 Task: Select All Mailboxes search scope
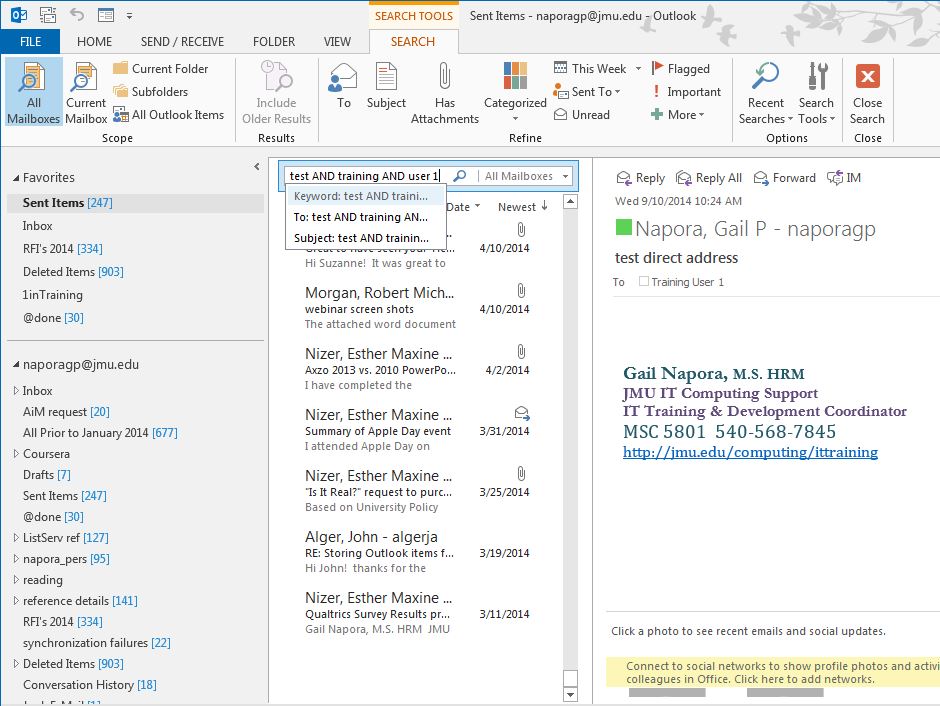[x=34, y=92]
